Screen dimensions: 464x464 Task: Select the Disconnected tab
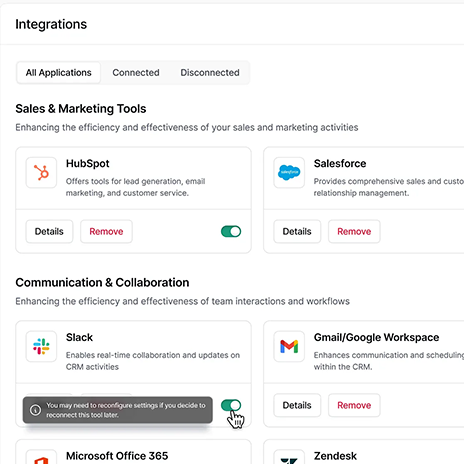210,73
